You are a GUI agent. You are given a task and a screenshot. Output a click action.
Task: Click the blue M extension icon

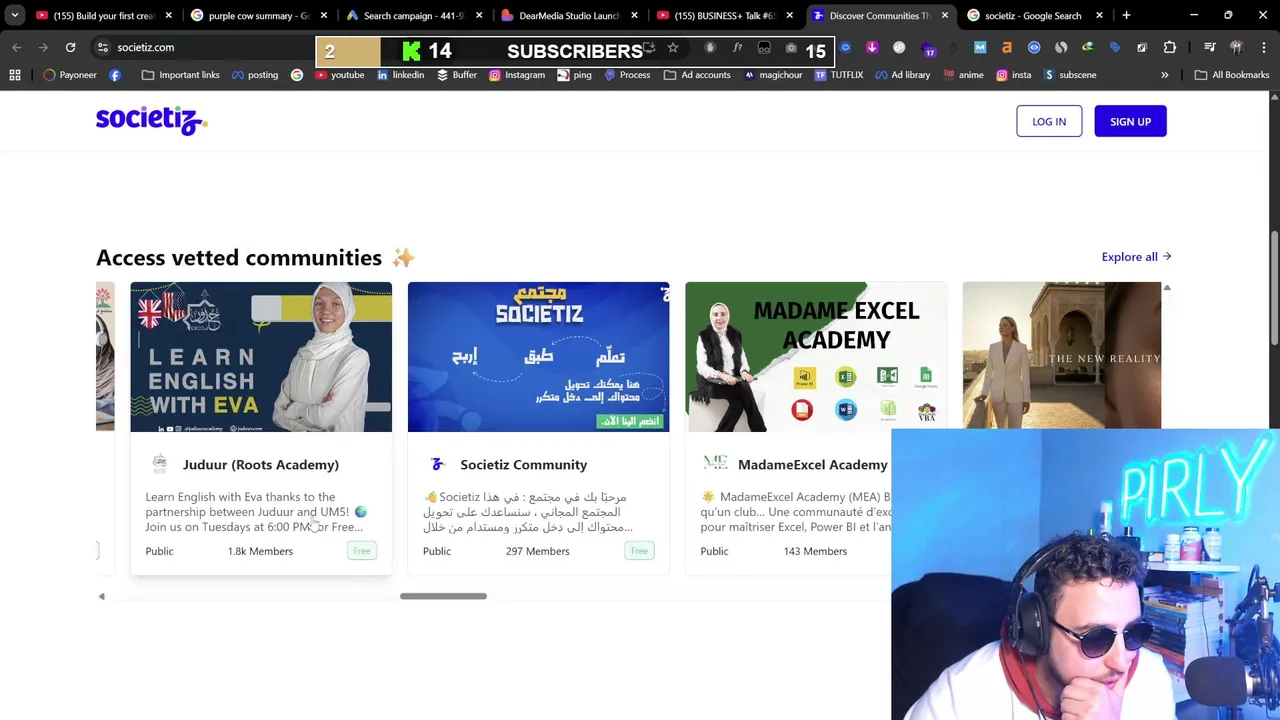click(x=980, y=47)
